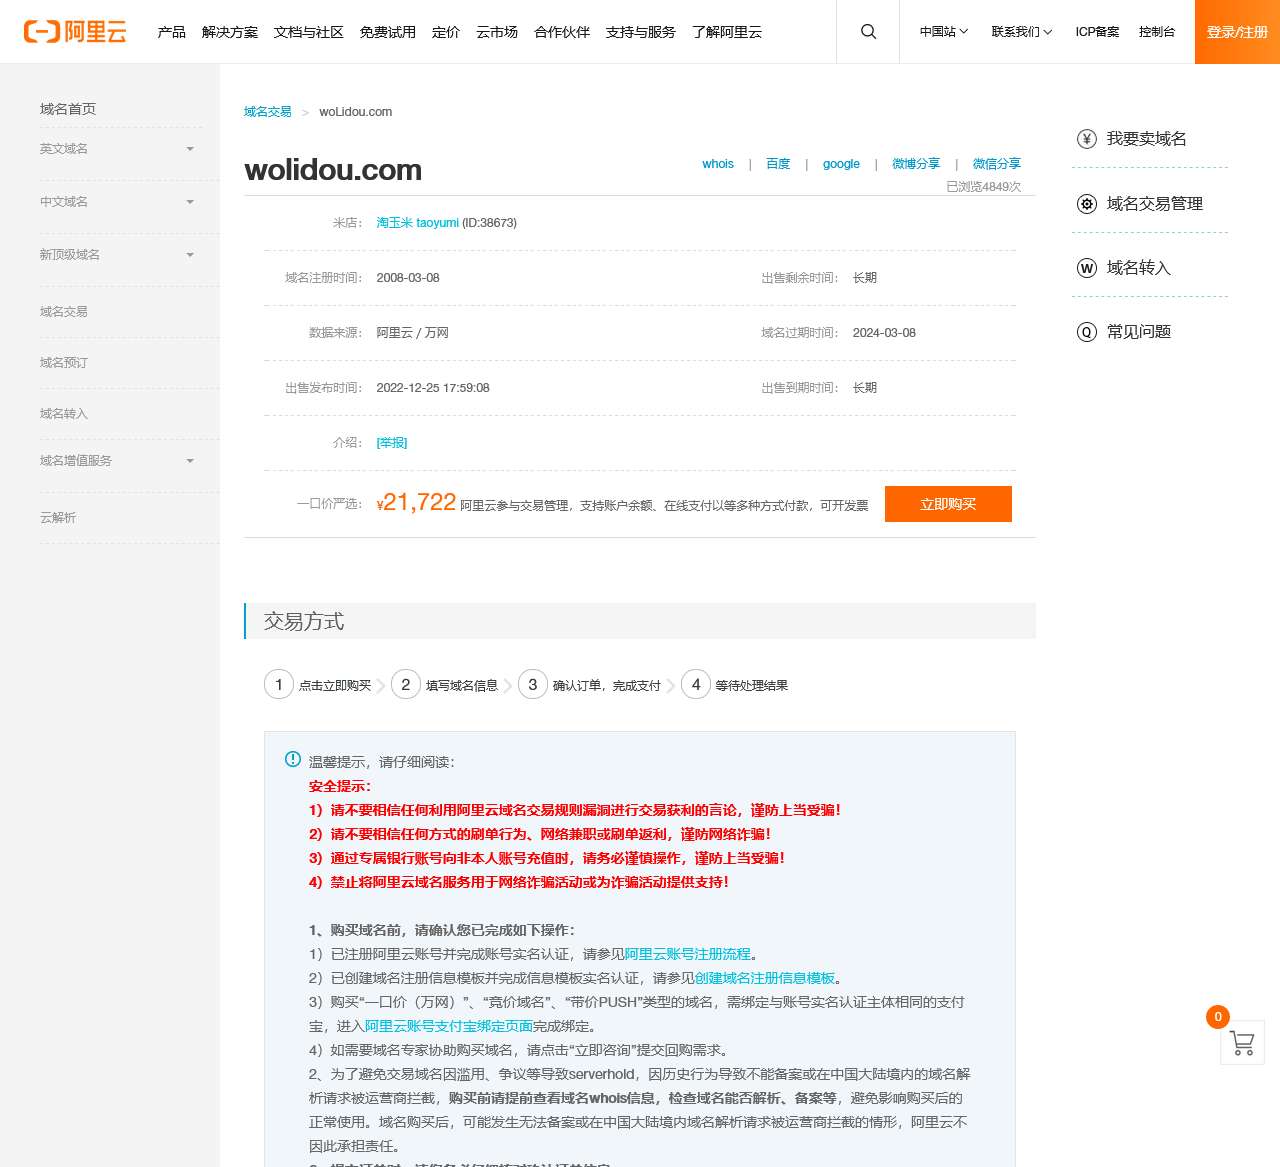Image resolution: width=1280 pixels, height=1167 pixels.
Task: Open 云解析 in the sidebar
Action: pyautogui.click(x=58, y=518)
